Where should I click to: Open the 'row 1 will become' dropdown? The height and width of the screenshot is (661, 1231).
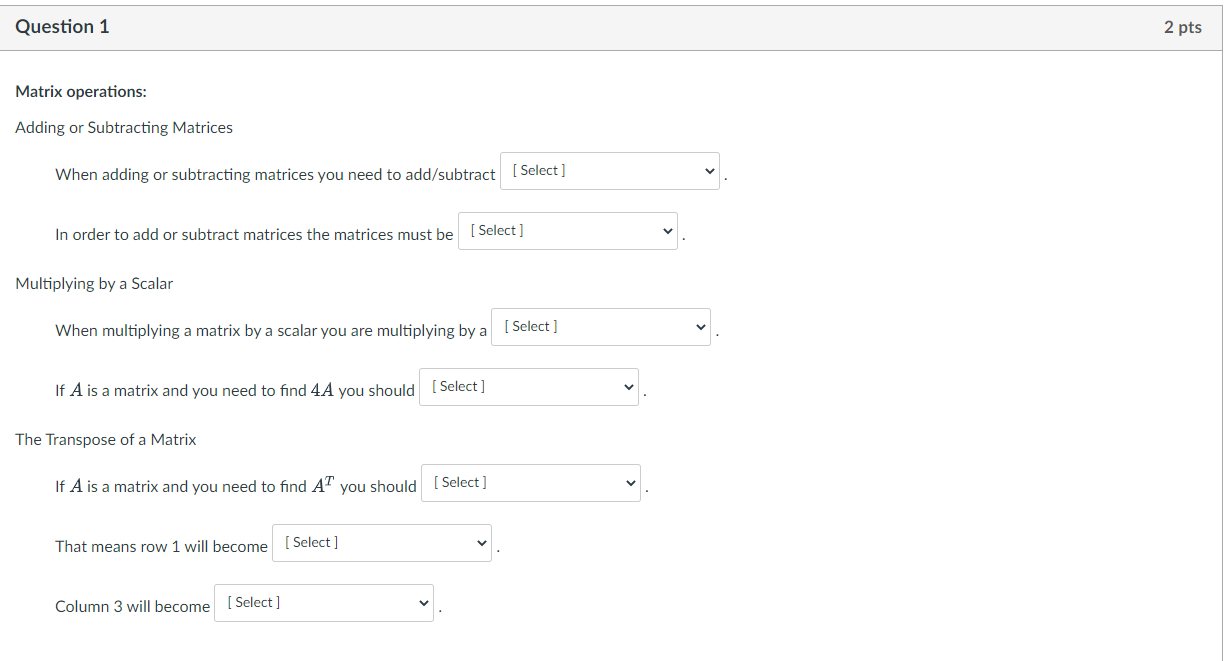pos(382,543)
